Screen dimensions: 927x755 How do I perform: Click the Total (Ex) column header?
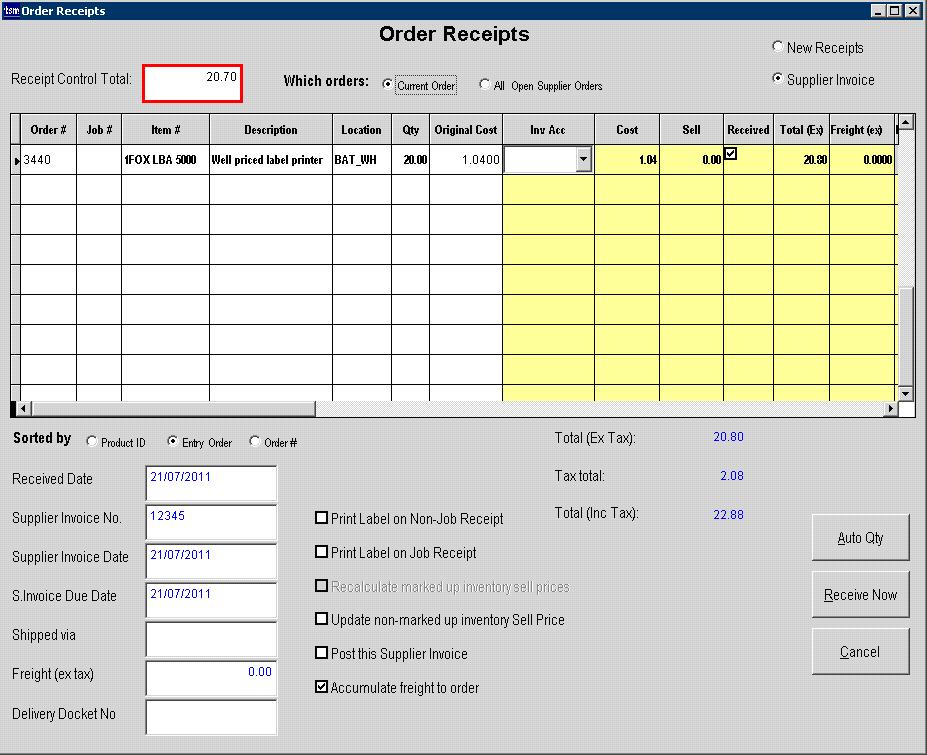pos(801,129)
